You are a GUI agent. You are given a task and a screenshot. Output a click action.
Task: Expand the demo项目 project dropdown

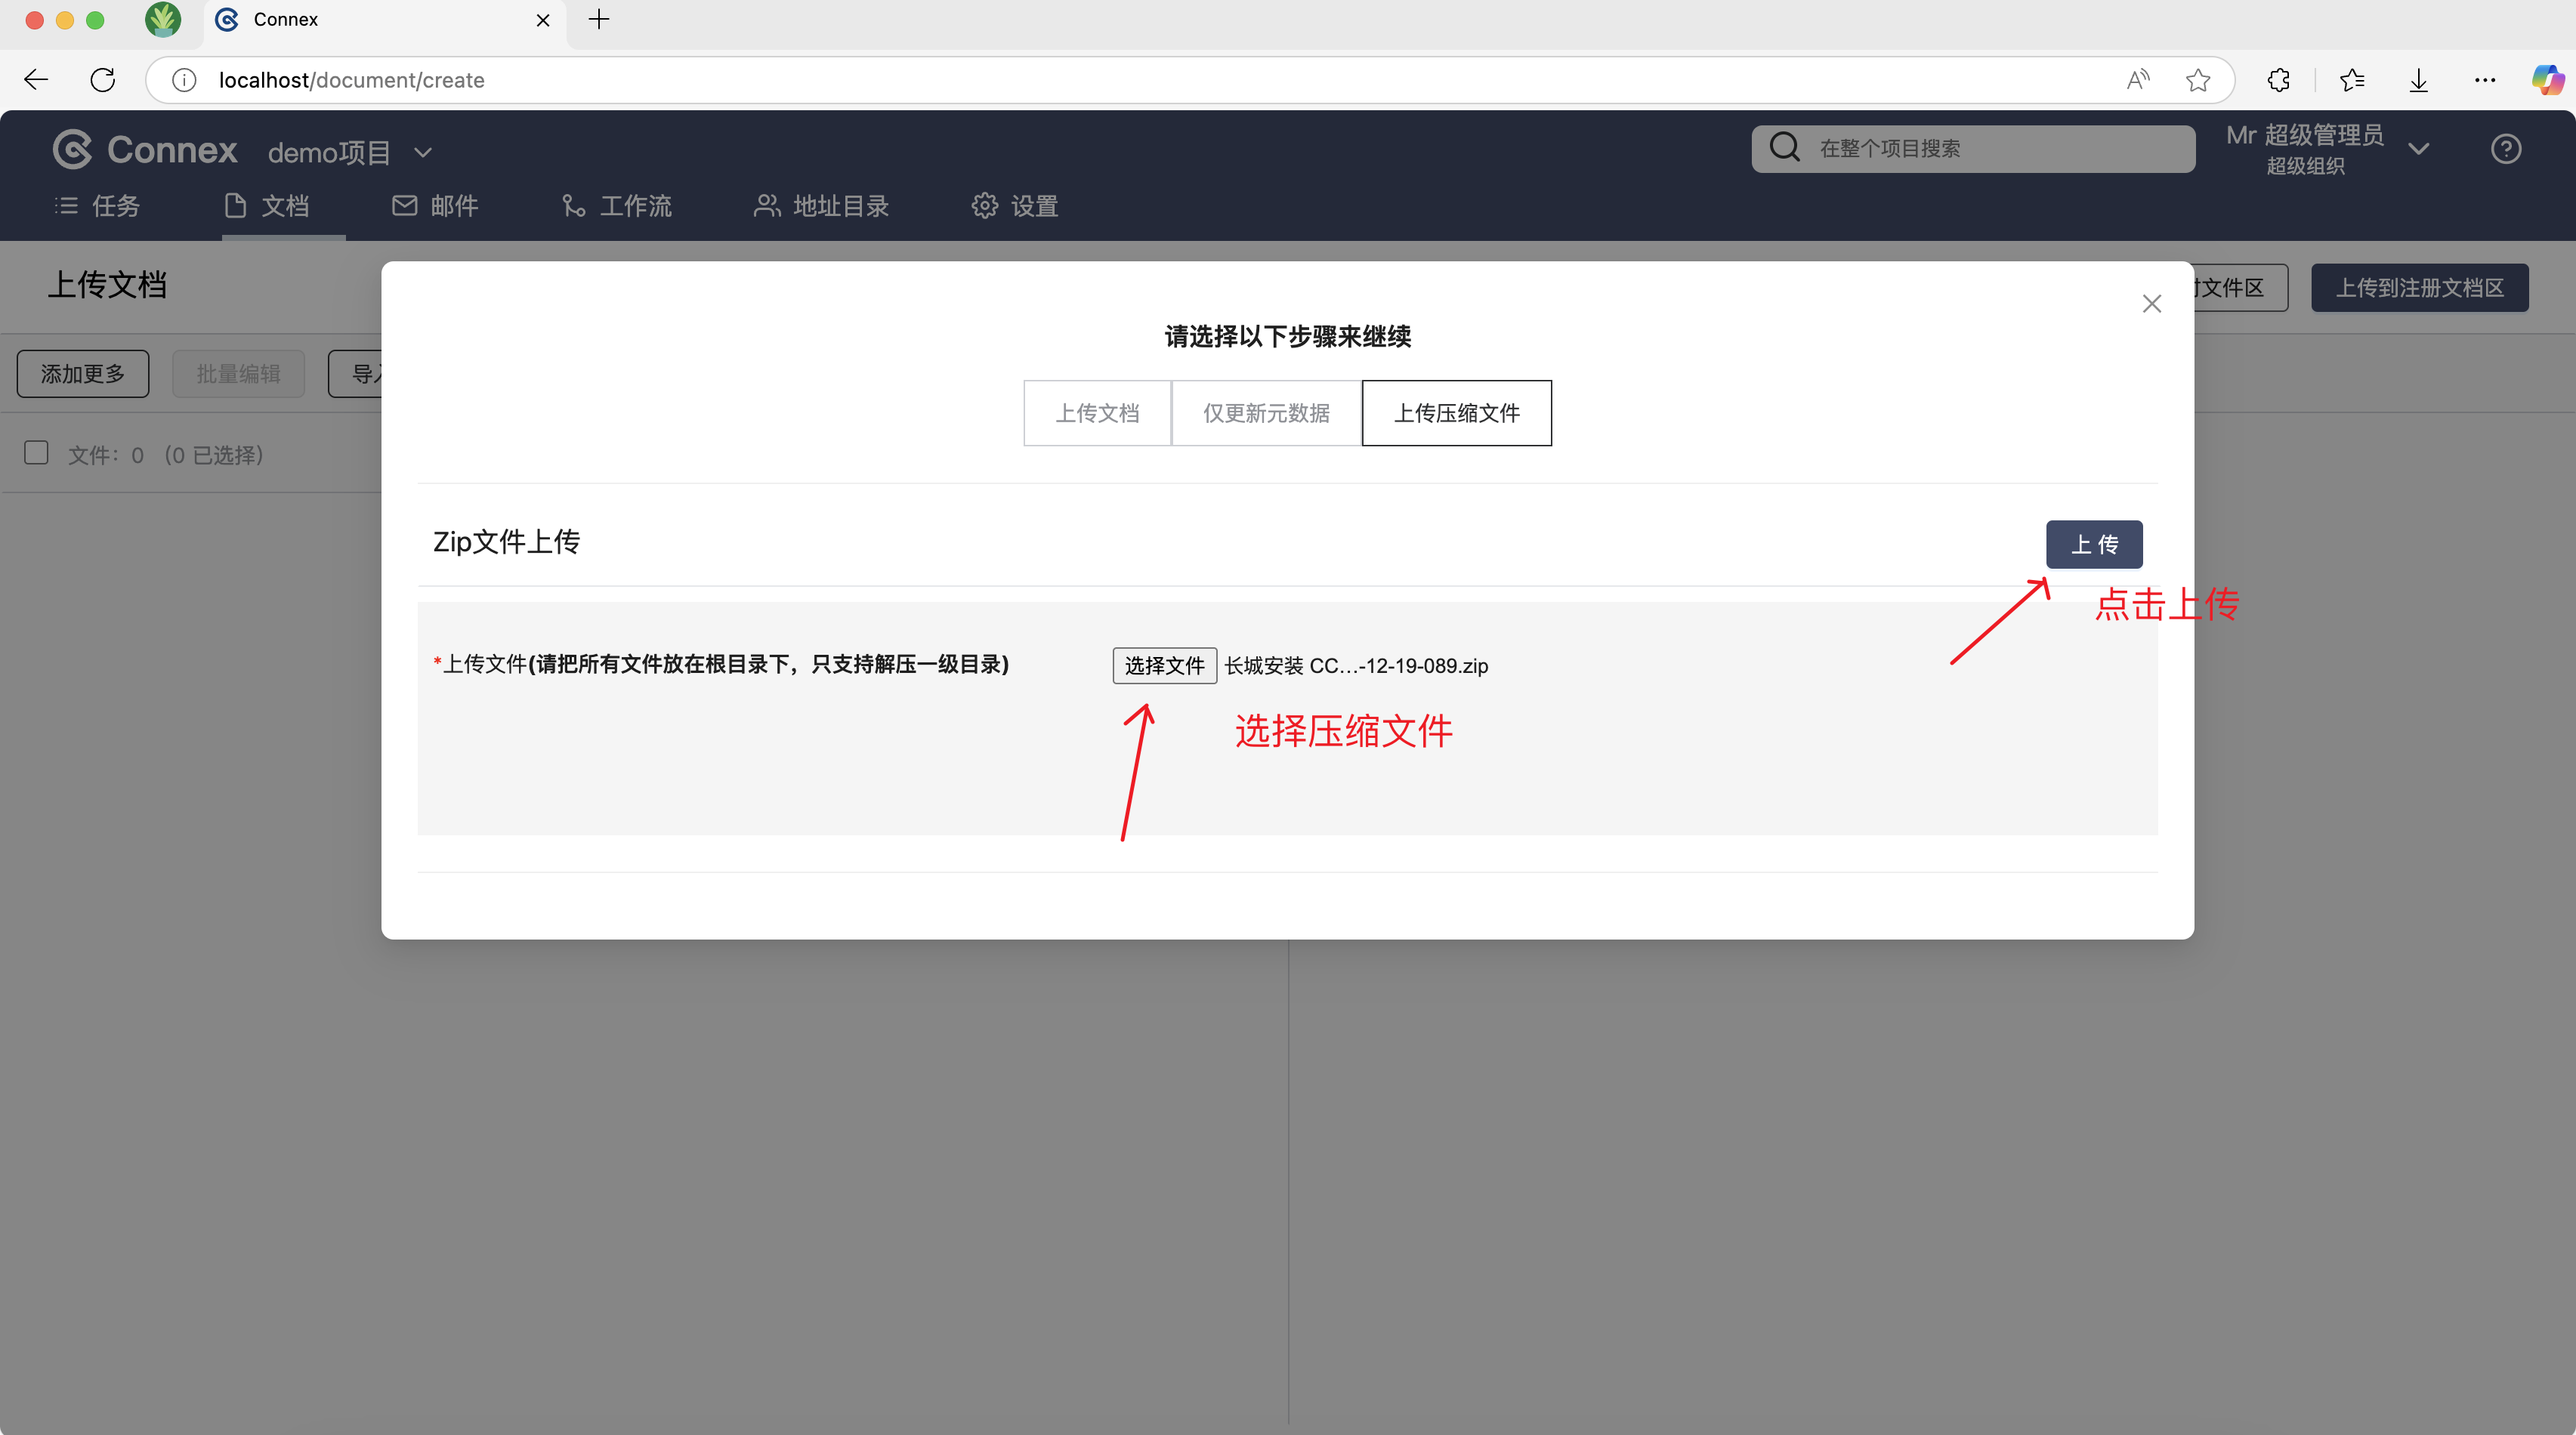[423, 152]
